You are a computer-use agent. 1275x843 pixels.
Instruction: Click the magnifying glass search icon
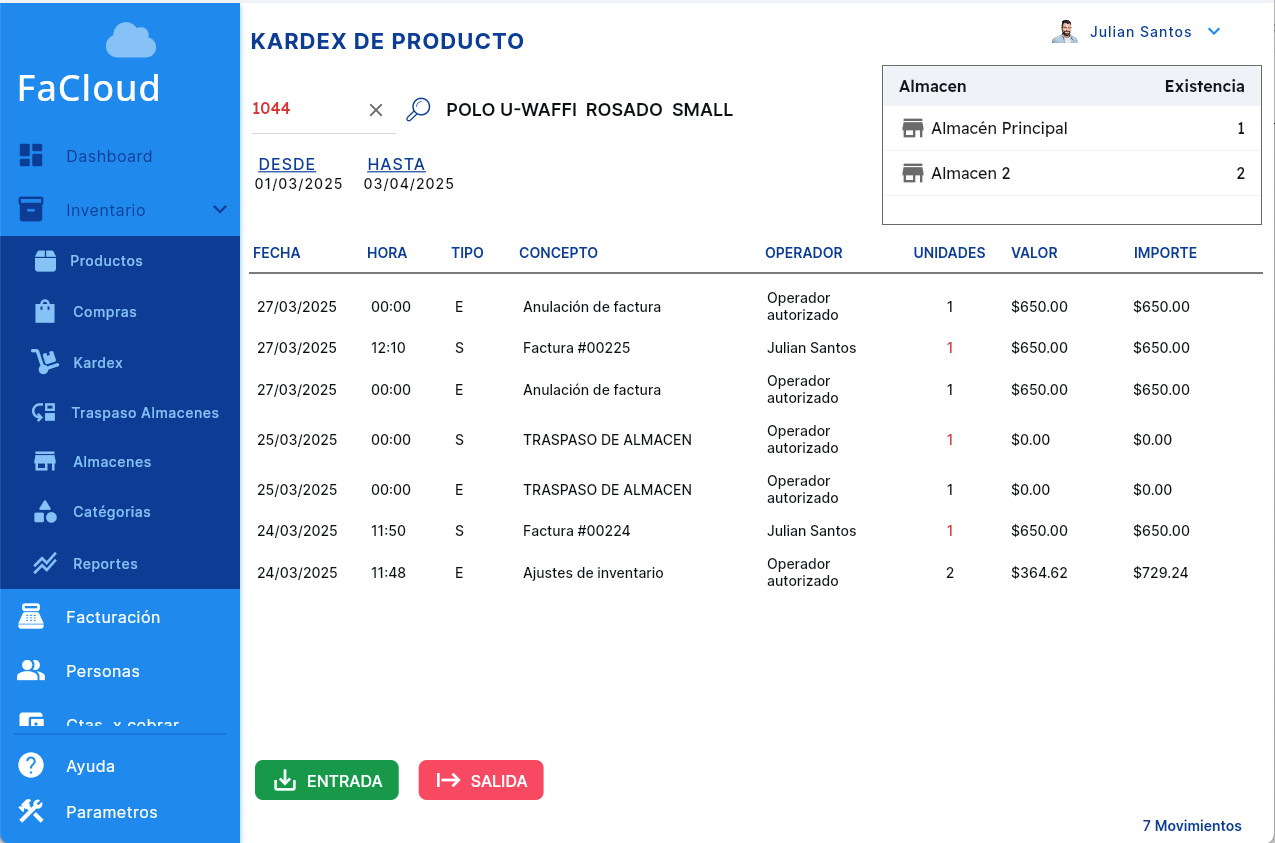point(418,110)
